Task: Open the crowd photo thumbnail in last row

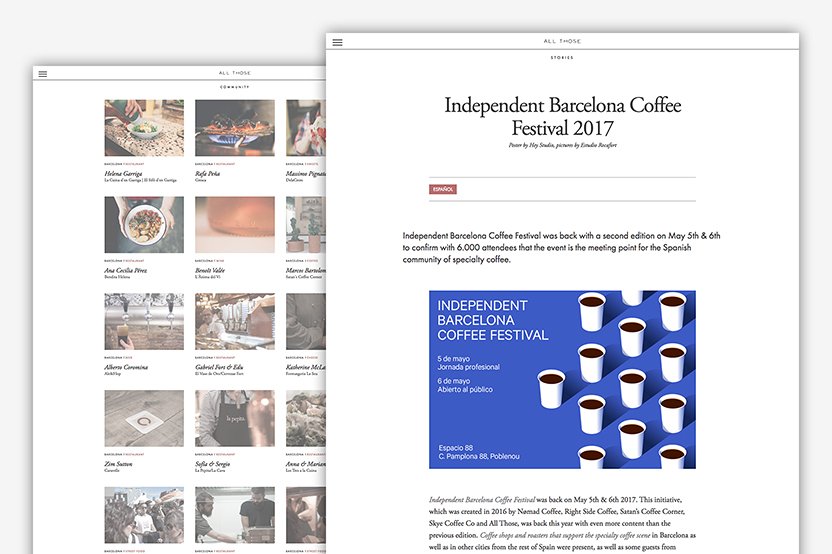Action: pos(144,515)
